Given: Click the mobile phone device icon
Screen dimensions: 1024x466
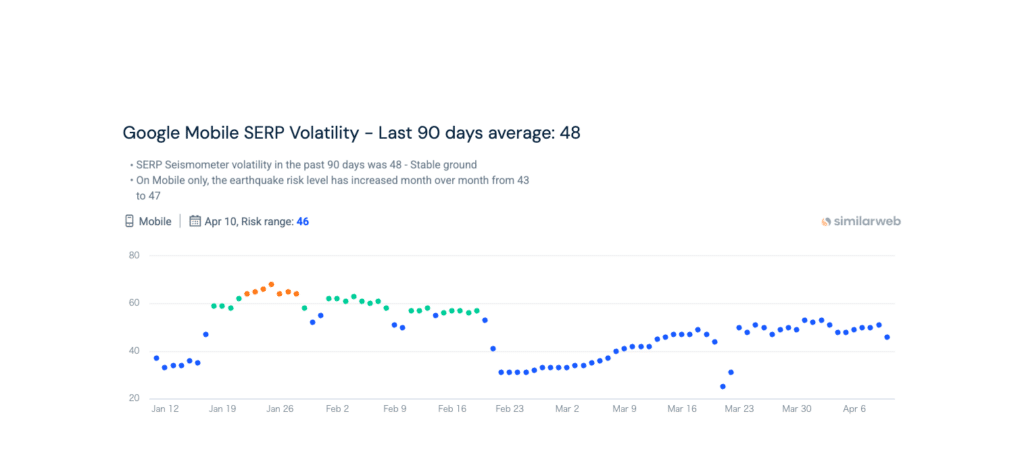Looking at the screenshot, I should tap(129, 221).
